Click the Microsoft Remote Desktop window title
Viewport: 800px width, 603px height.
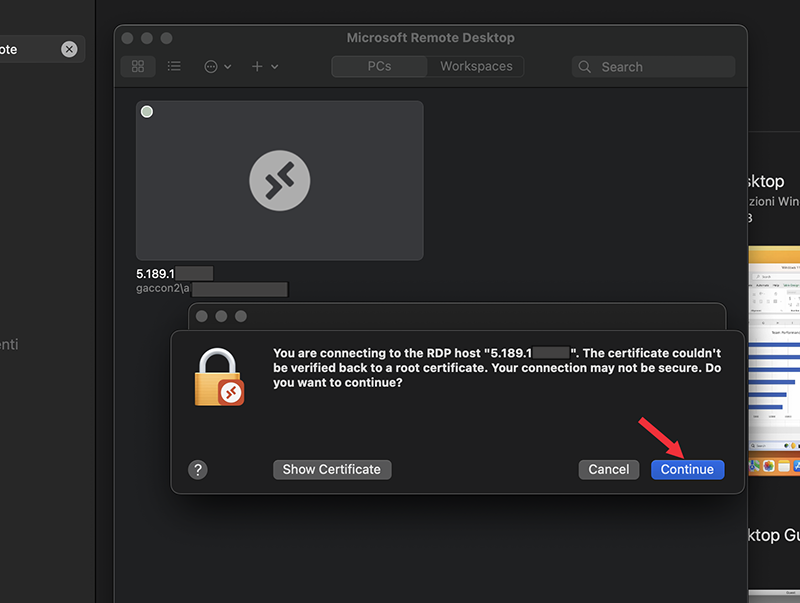[x=431, y=38]
